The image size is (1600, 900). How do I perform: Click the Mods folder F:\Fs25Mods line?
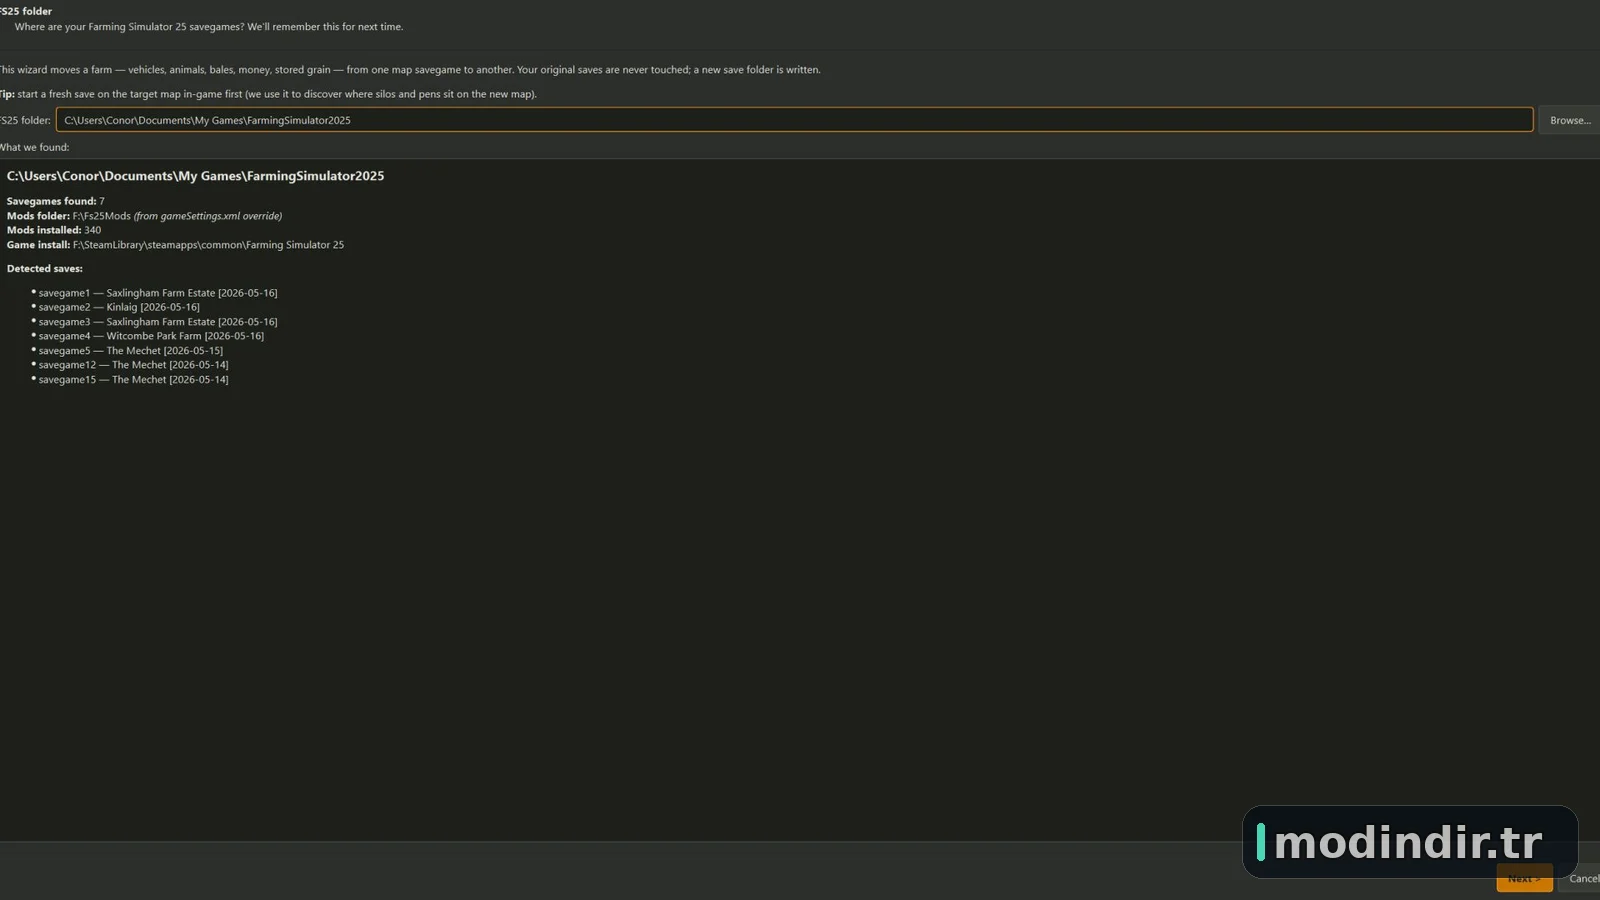coord(144,216)
